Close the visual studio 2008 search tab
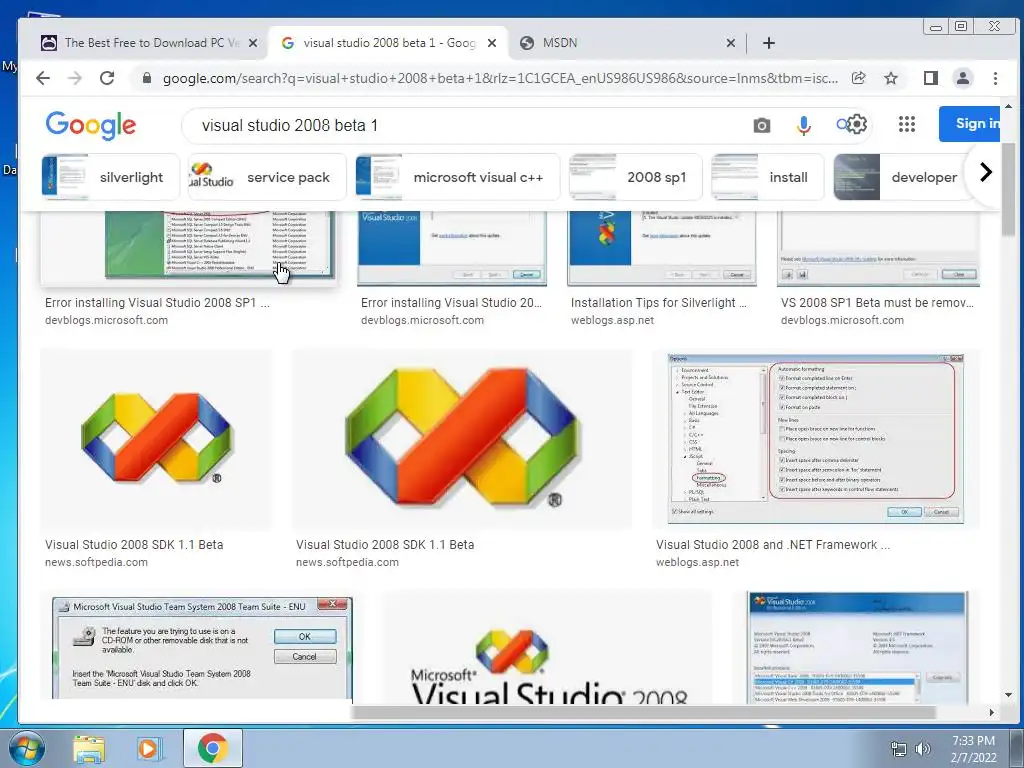The width and height of the screenshot is (1024, 768). coord(492,43)
